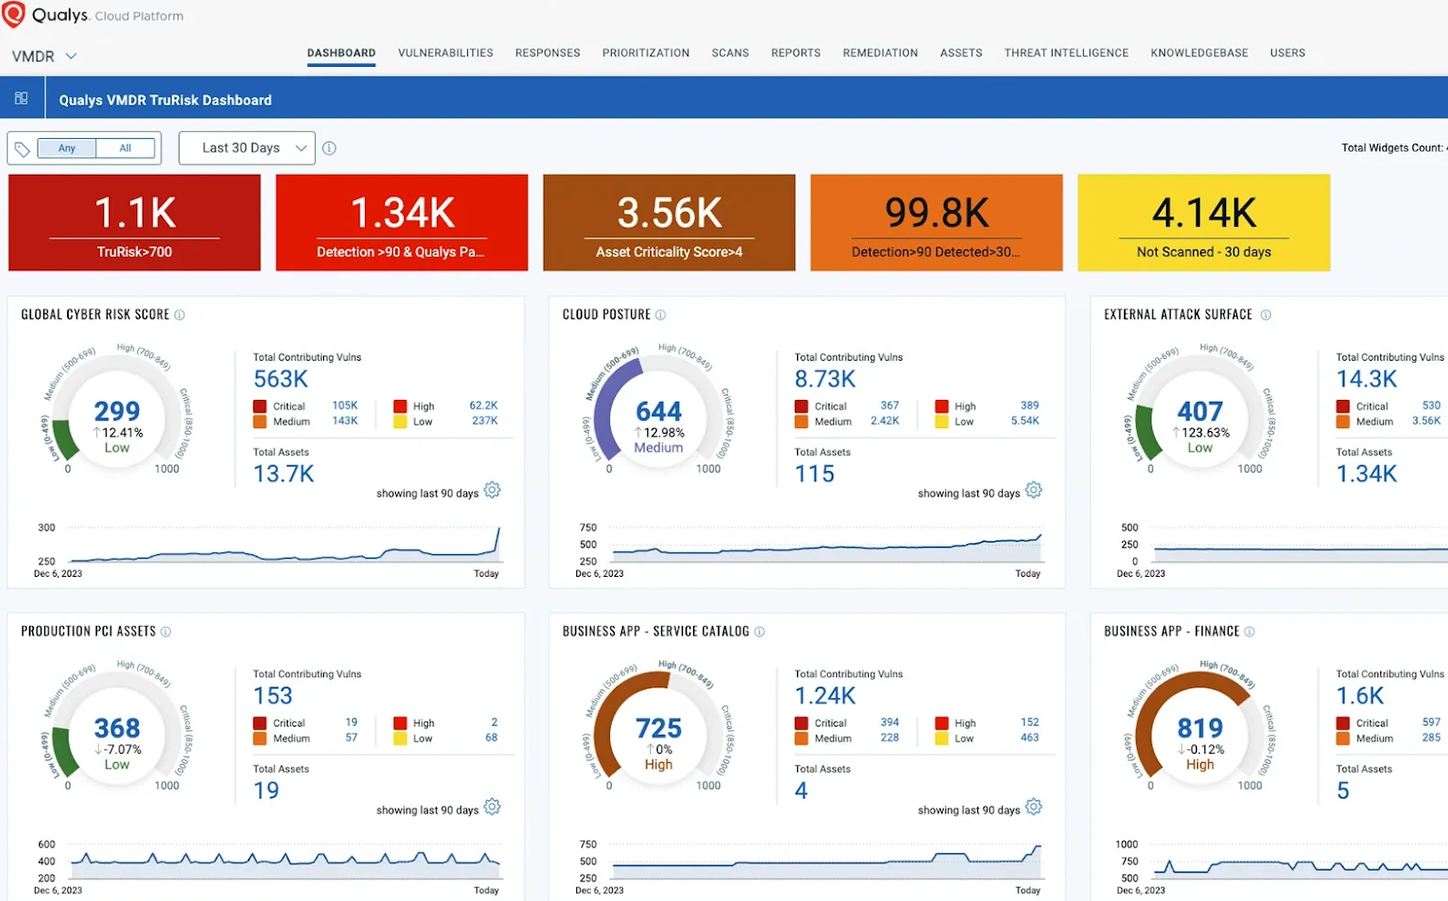This screenshot has width=1448, height=901.
Task: Click the 1.34K Detection >90 tile
Action: point(402,223)
